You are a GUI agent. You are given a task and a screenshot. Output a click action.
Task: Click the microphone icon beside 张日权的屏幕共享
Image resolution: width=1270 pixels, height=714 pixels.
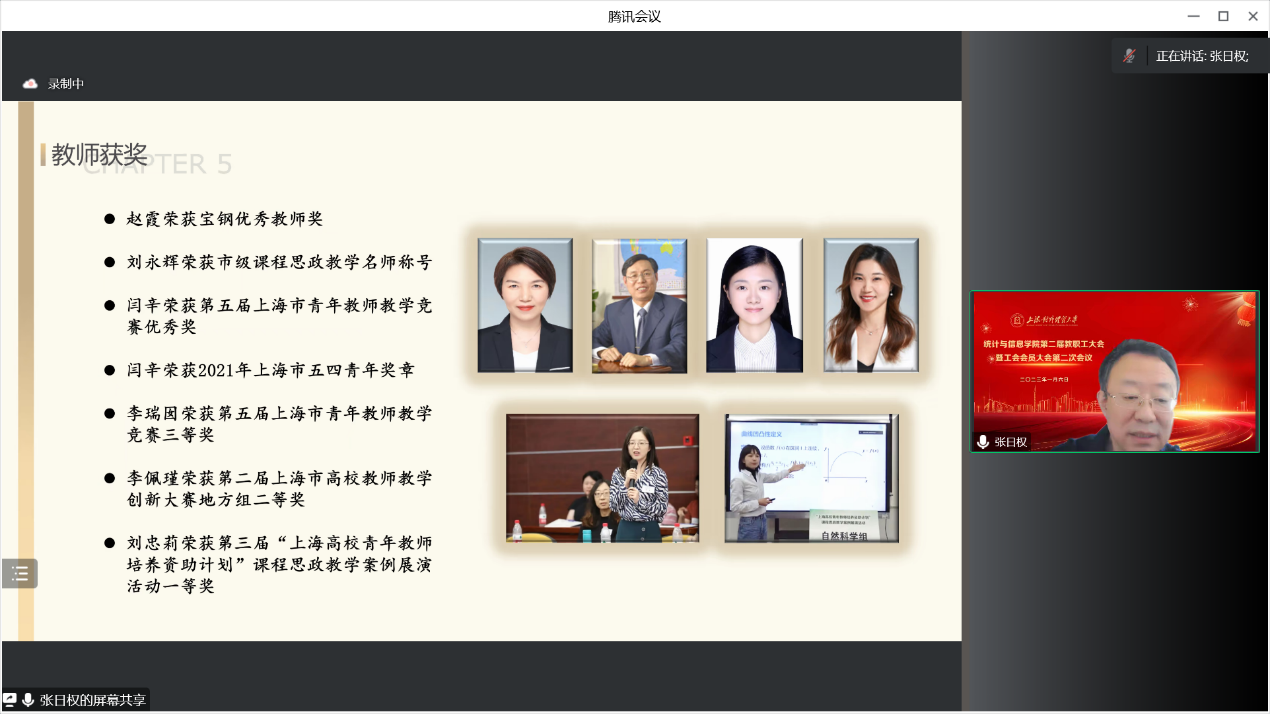[28, 700]
